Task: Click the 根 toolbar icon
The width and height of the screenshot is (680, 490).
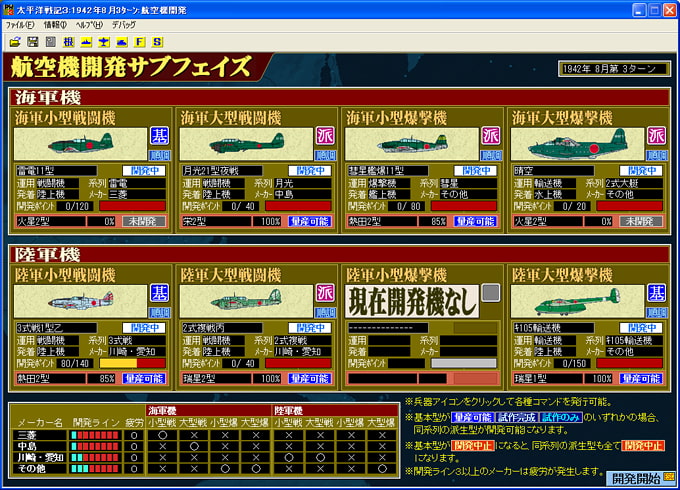Action: [69, 42]
